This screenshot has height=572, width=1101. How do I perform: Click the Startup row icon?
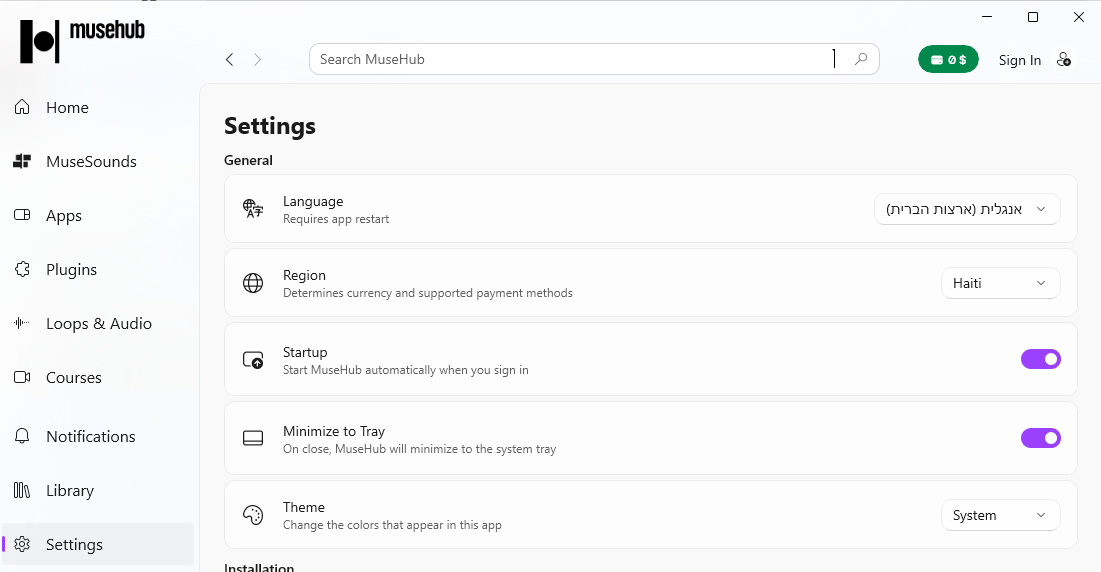[253, 360]
